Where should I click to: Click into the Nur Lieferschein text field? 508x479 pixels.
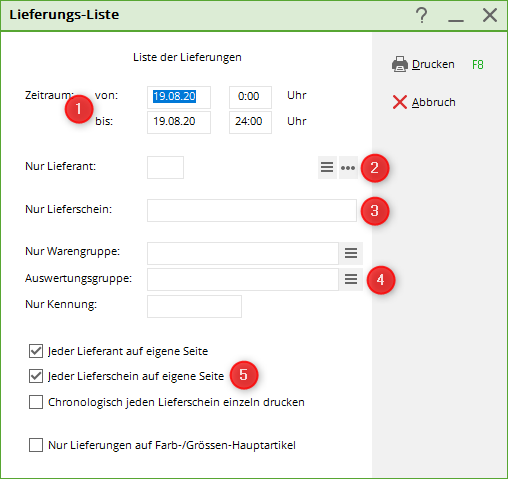tap(252, 210)
